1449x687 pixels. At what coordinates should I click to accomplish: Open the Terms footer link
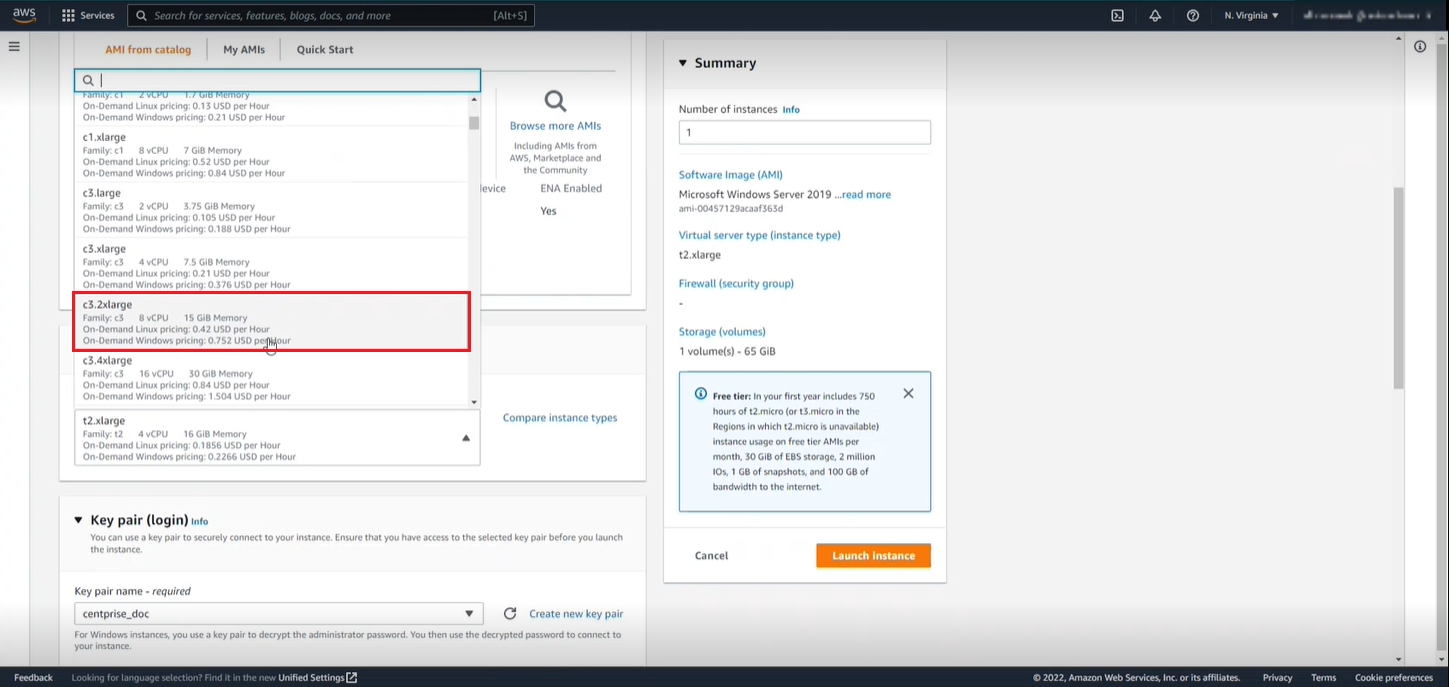(1323, 677)
